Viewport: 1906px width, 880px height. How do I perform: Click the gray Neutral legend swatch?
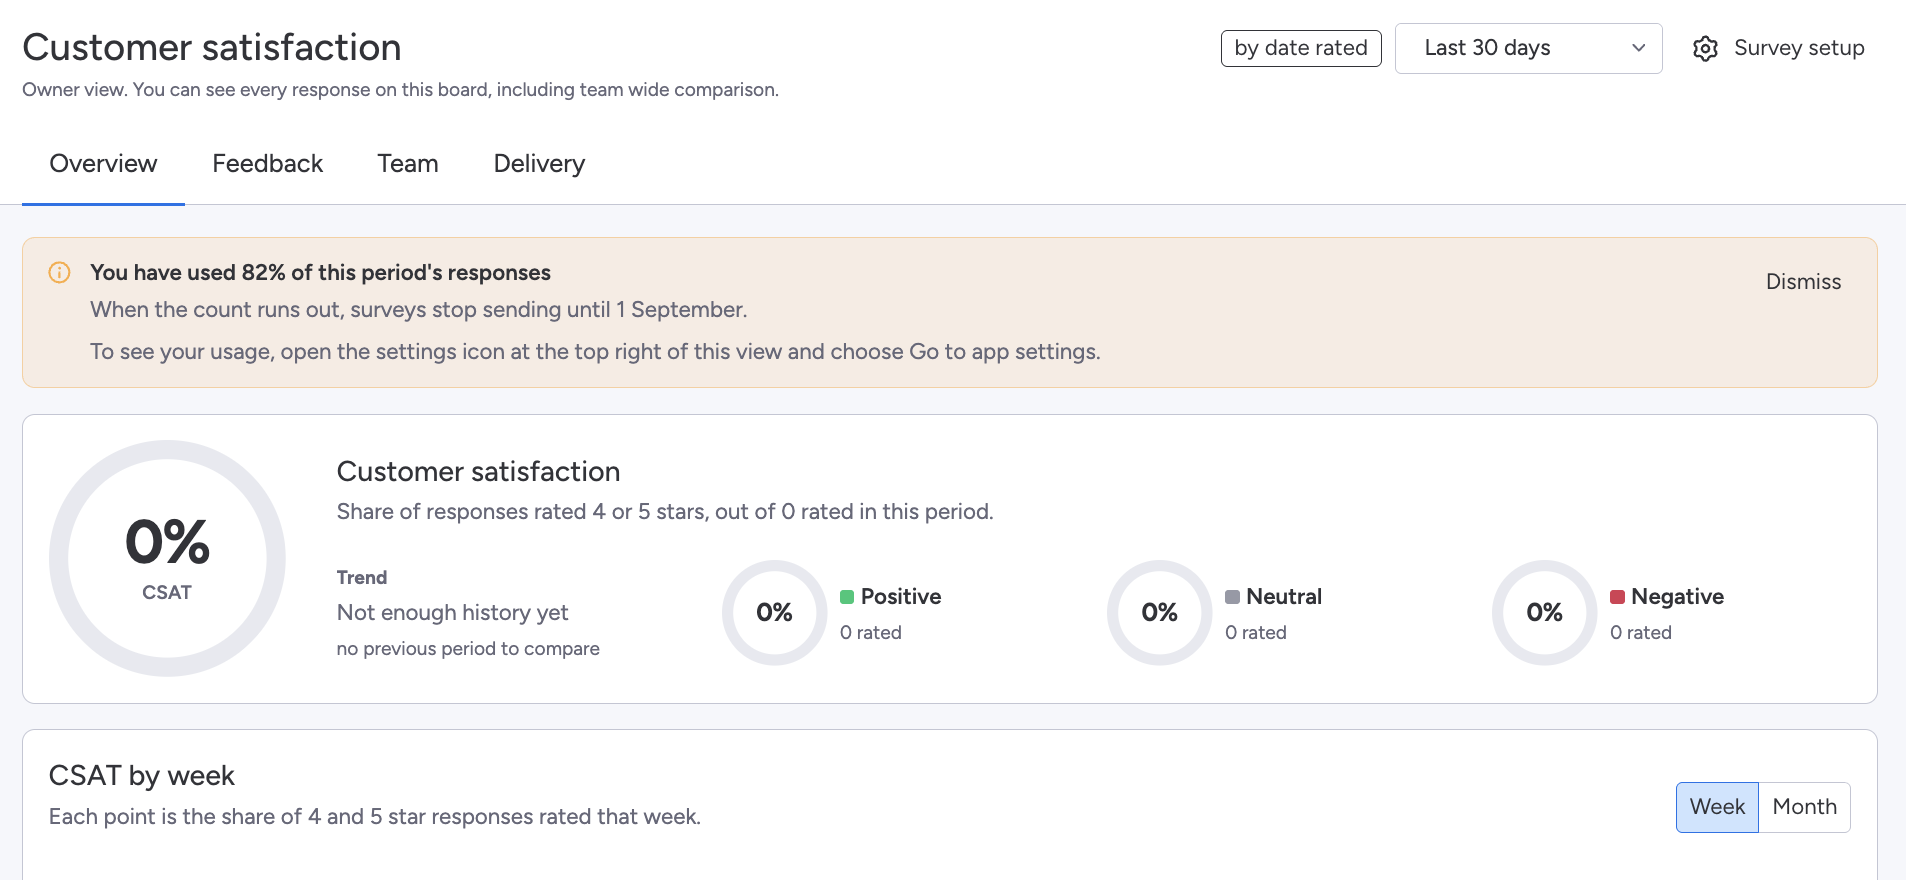pos(1232,597)
